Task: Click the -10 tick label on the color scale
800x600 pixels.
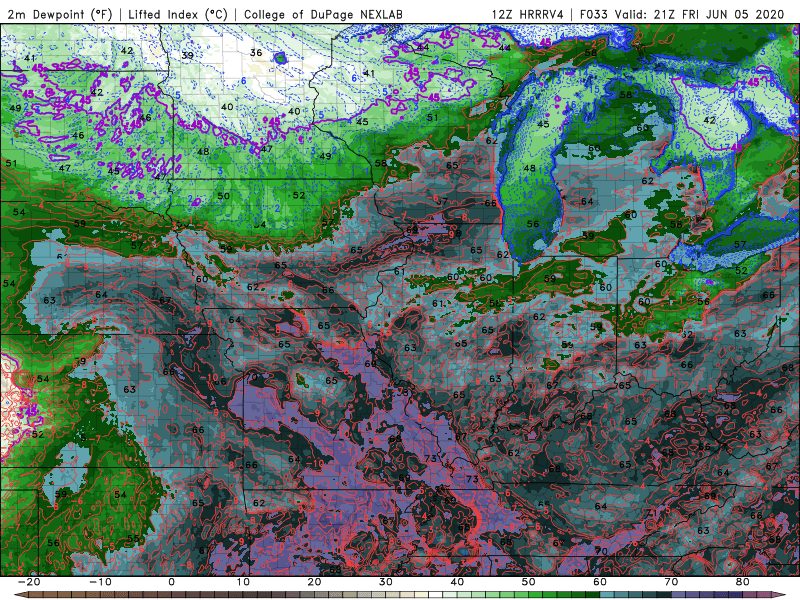Action: (x=100, y=582)
